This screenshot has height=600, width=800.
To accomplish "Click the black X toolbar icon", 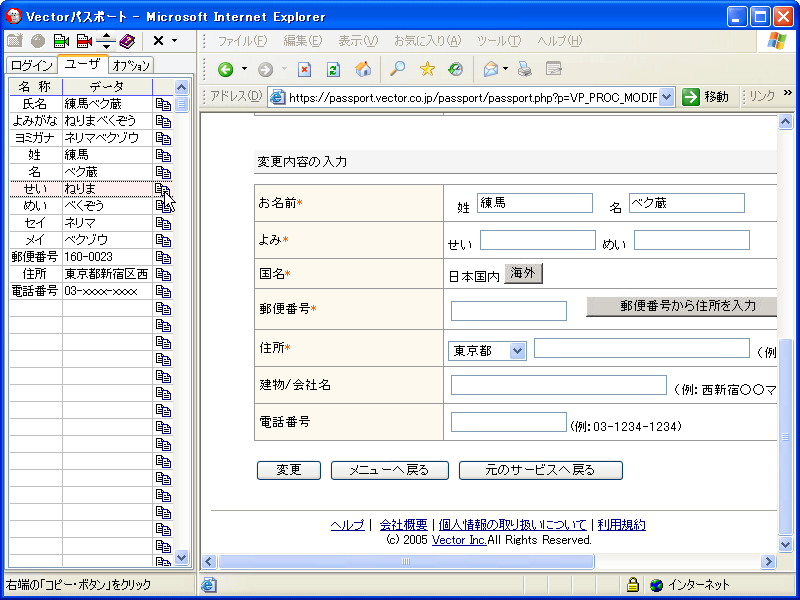I will 158,41.
